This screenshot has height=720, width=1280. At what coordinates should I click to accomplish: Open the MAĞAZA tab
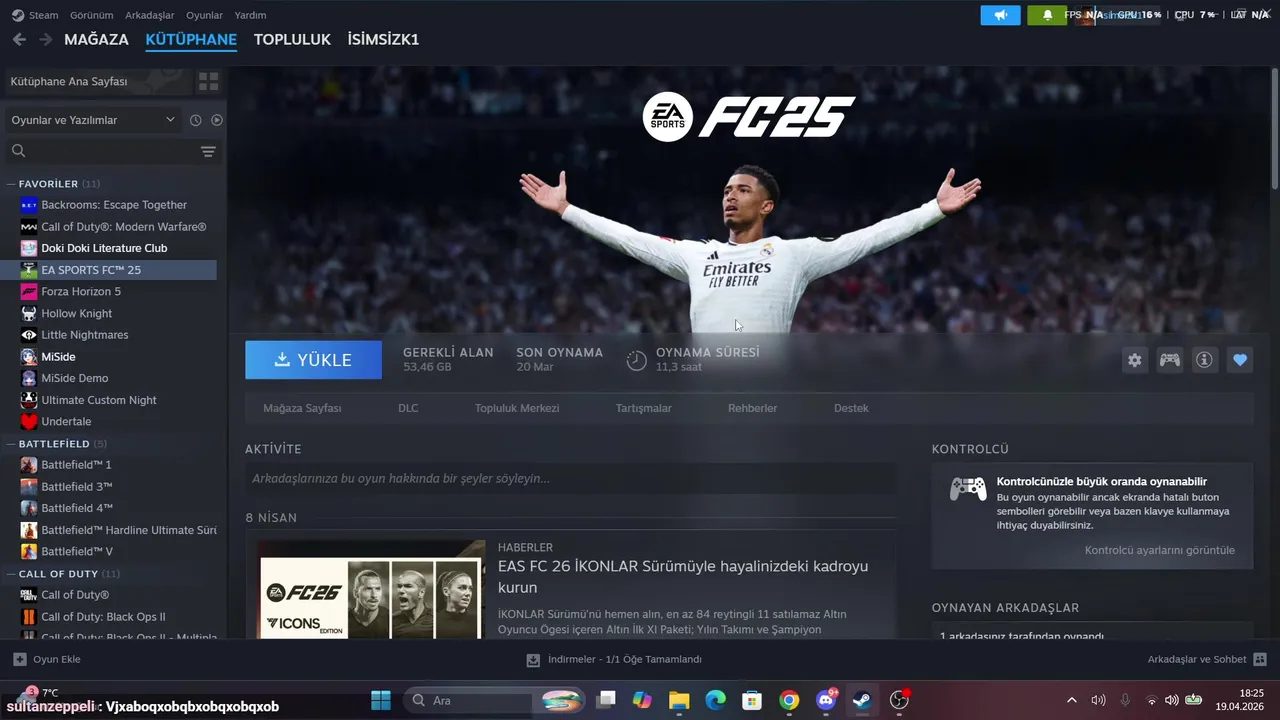click(x=96, y=39)
